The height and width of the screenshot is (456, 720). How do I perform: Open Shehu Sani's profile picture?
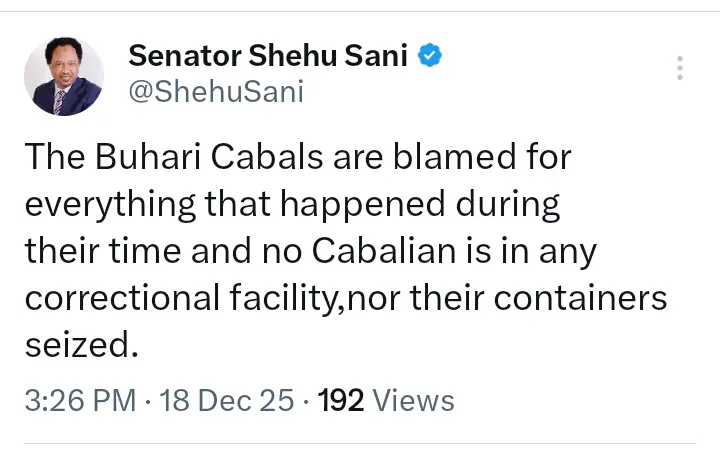click(63, 76)
